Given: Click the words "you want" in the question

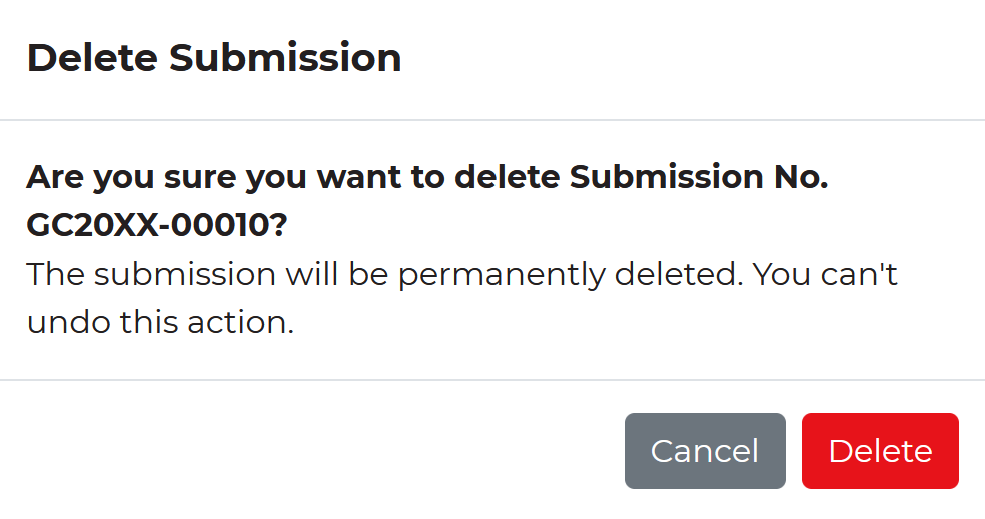Looking at the screenshot, I should coord(314,178).
